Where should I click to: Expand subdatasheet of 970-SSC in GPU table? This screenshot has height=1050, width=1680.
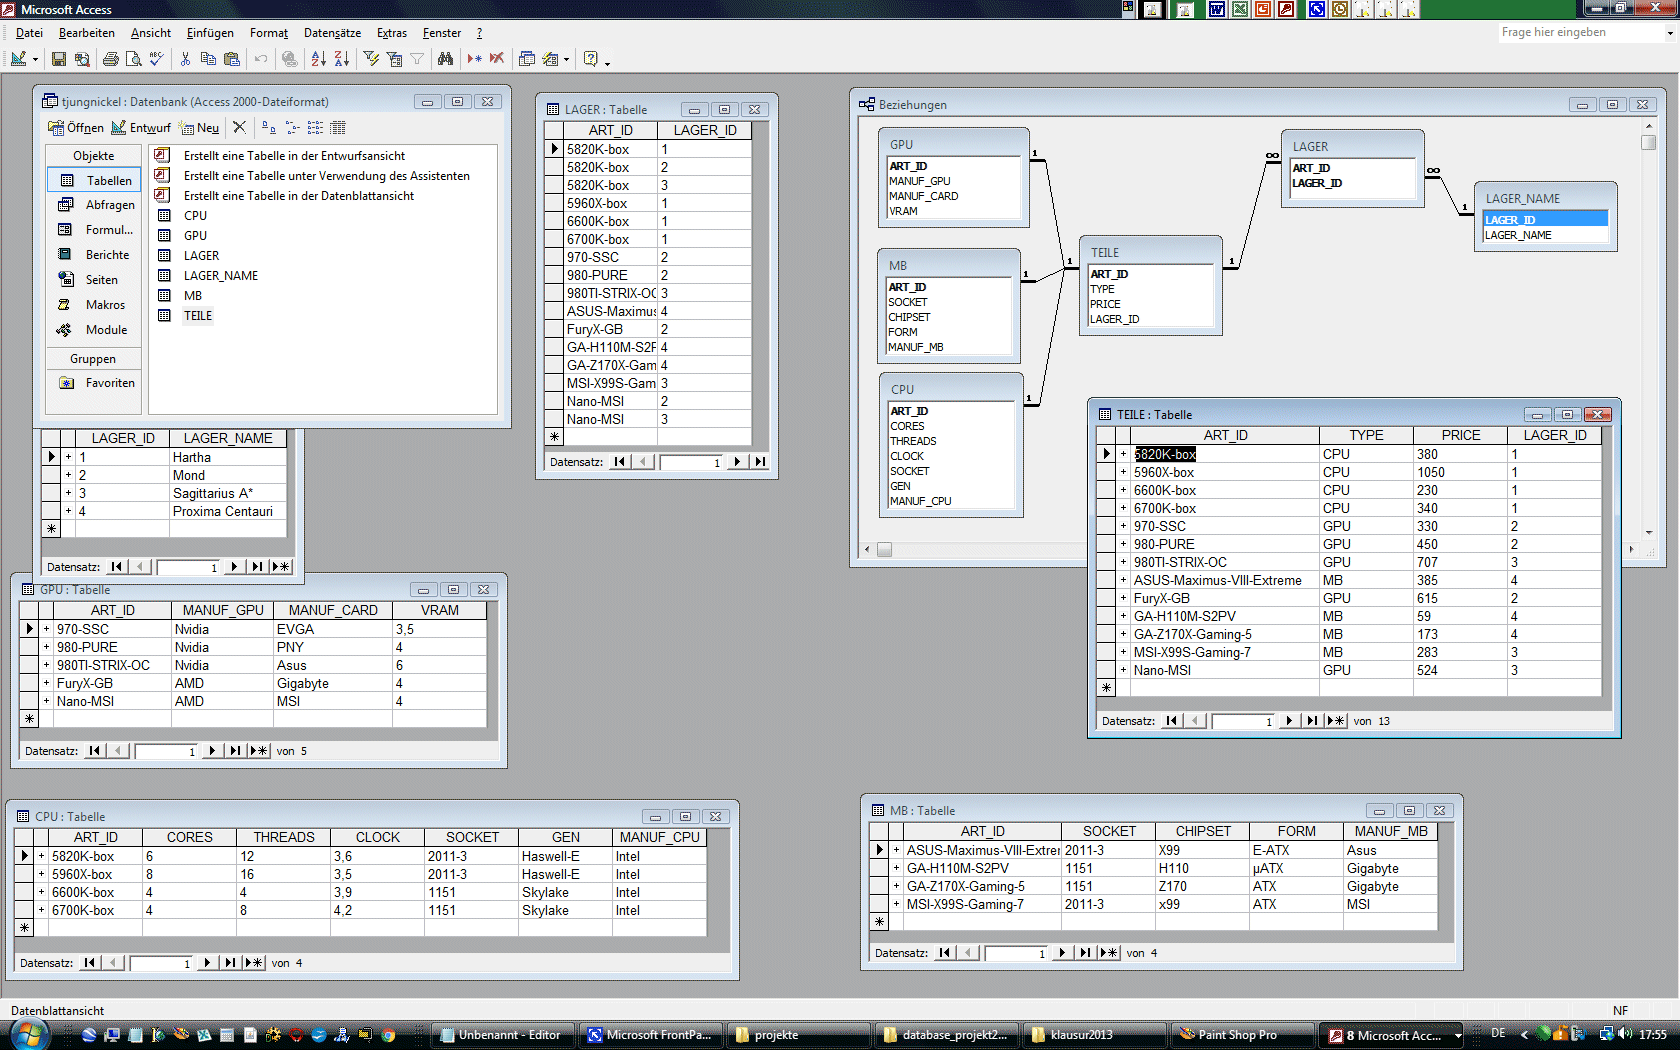click(x=46, y=629)
